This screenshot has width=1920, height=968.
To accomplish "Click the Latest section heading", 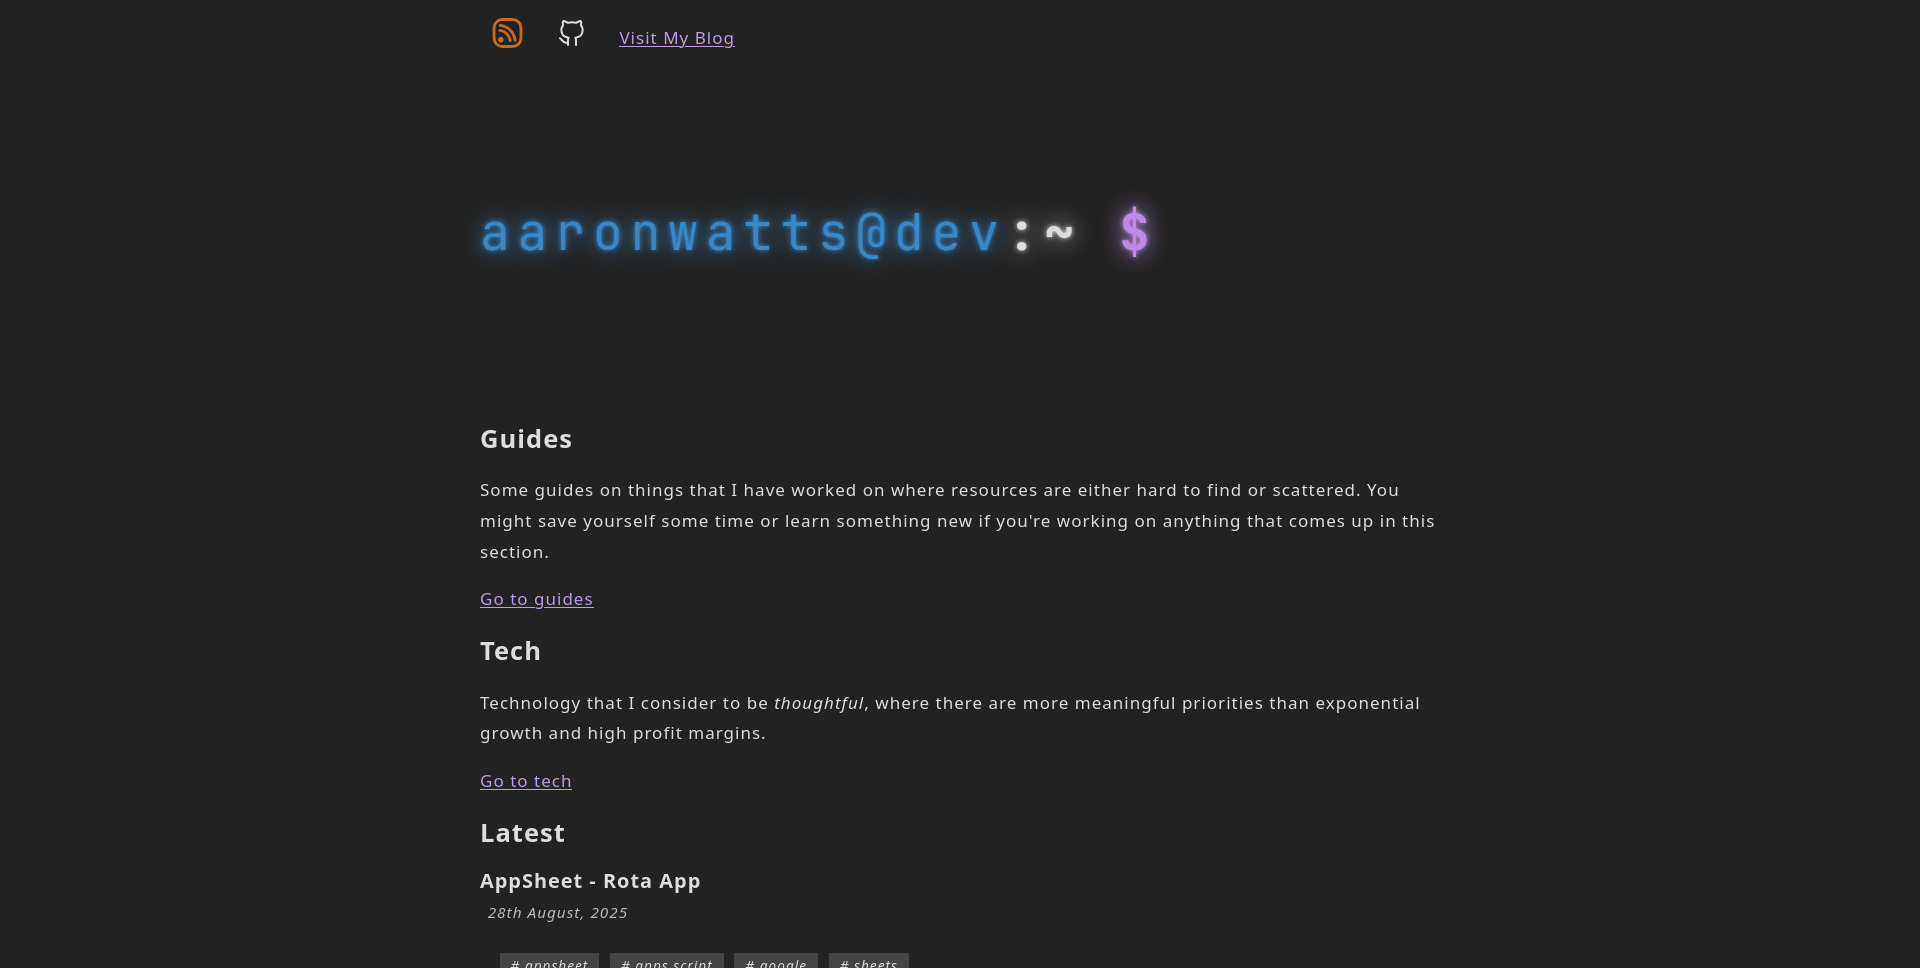I will [522, 833].
